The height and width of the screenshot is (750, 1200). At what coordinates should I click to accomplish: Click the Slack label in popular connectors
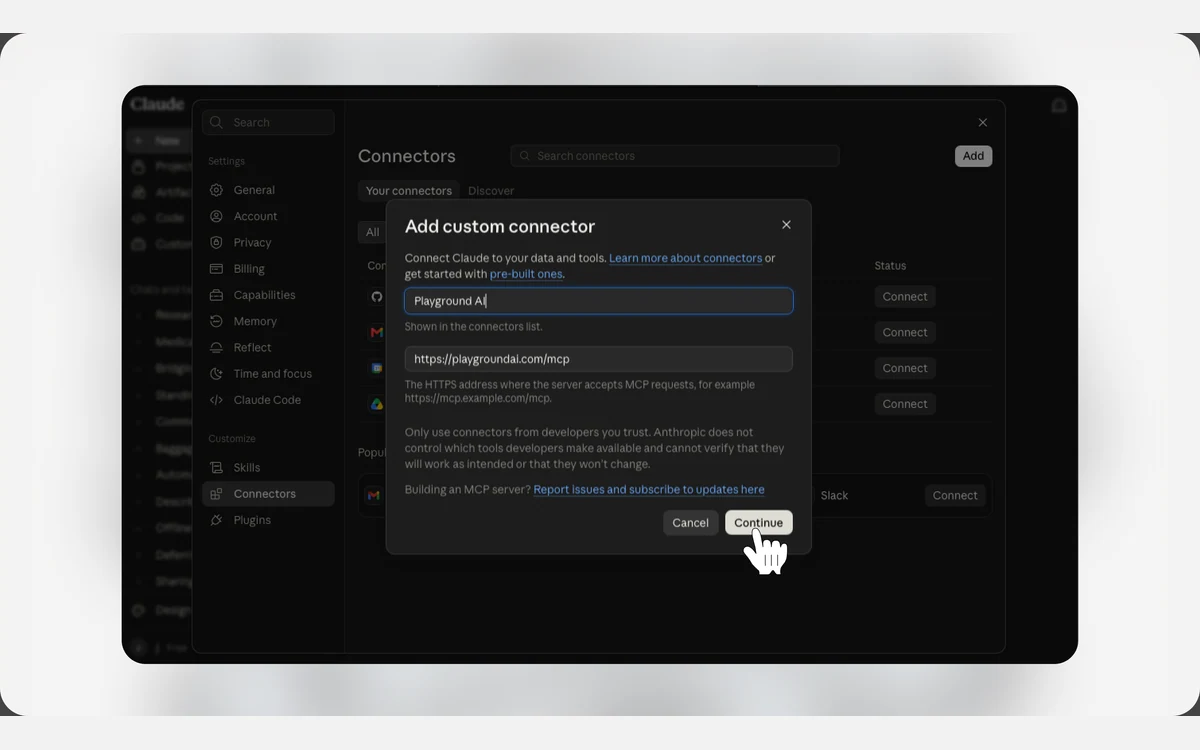coord(834,496)
